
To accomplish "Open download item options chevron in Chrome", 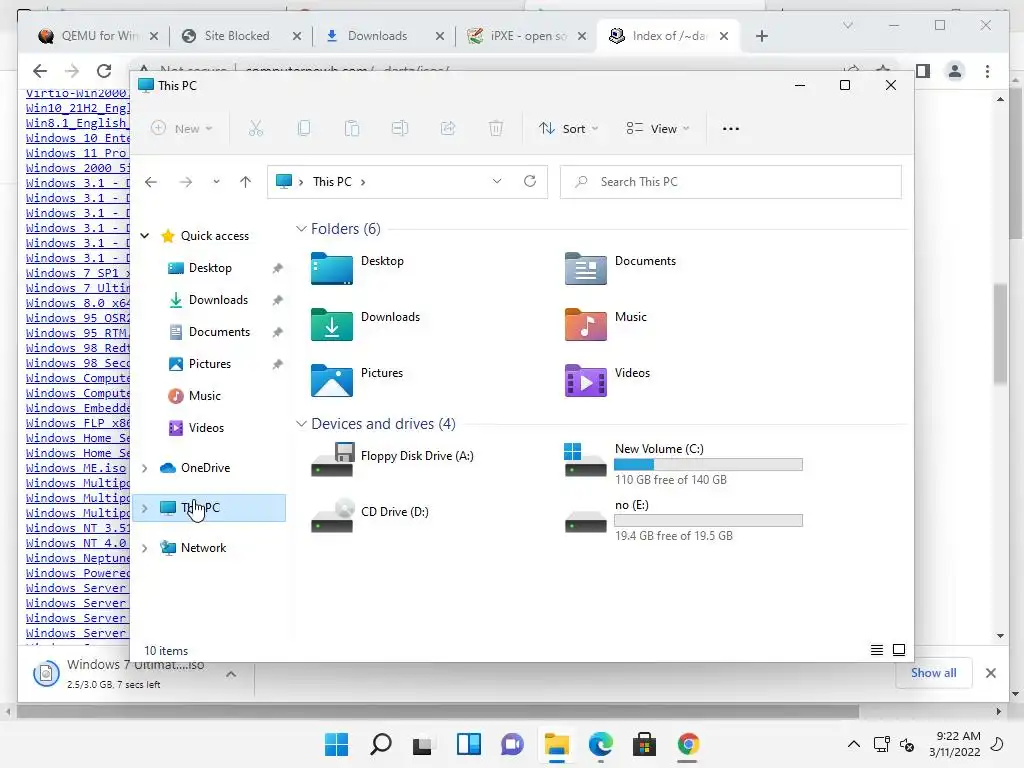I will pyautogui.click(x=231, y=674).
